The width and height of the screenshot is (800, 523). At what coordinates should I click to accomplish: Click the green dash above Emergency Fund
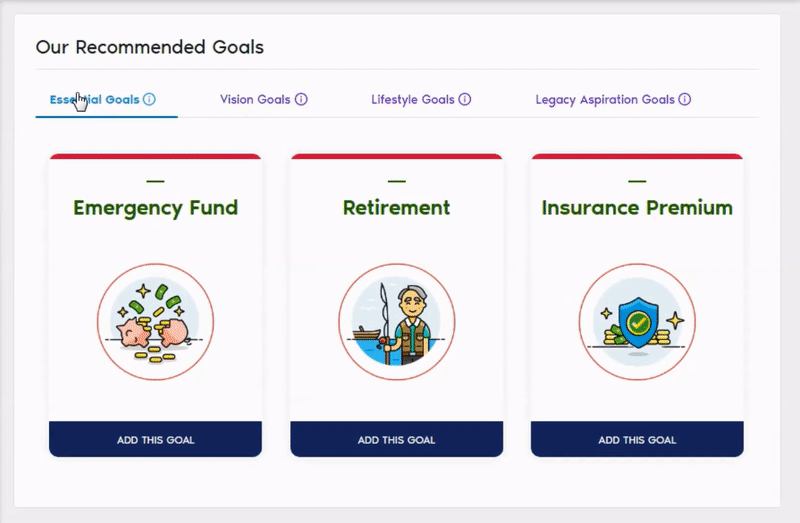(155, 181)
